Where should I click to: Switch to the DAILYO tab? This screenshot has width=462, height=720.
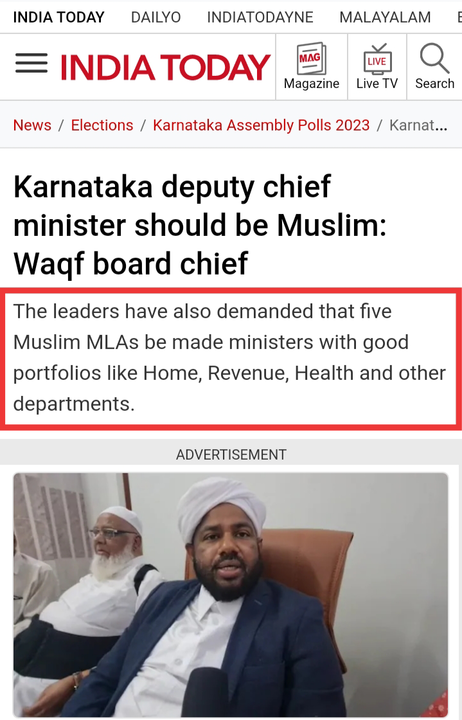pyautogui.click(x=156, y=17)
